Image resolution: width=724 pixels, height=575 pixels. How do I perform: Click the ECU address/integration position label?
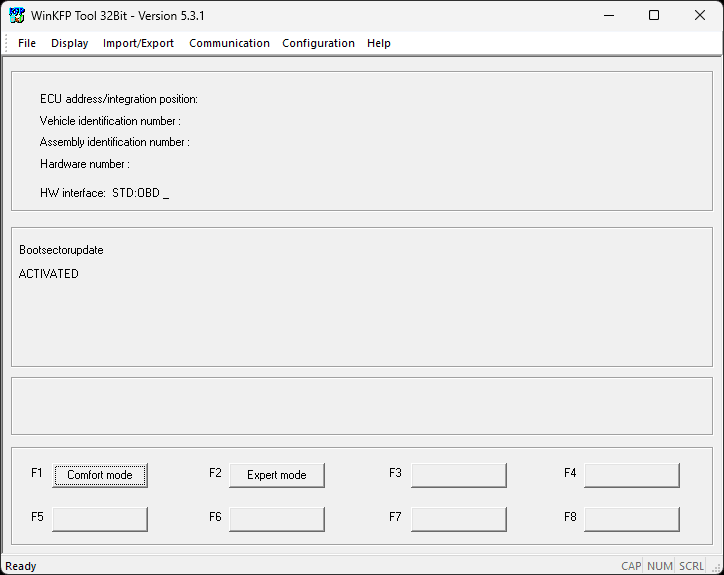pos(119,99)
